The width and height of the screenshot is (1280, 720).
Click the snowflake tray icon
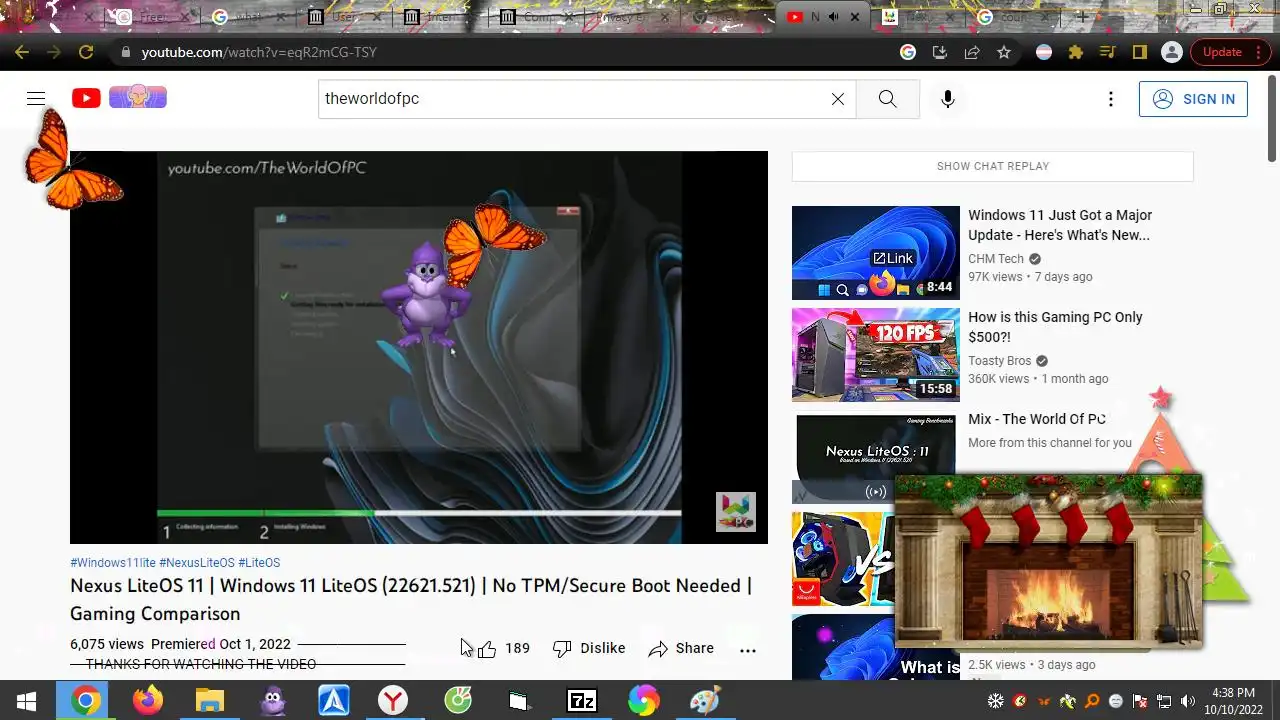point(996,701)
